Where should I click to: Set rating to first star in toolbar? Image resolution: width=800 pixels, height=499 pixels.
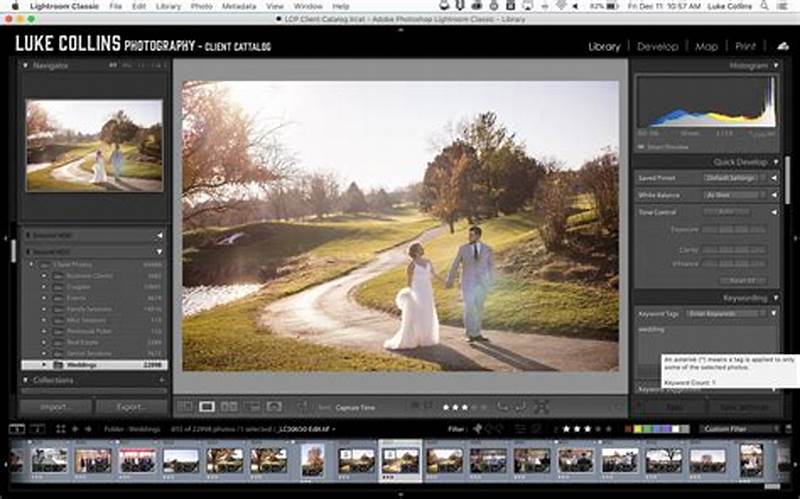[446, 408]
